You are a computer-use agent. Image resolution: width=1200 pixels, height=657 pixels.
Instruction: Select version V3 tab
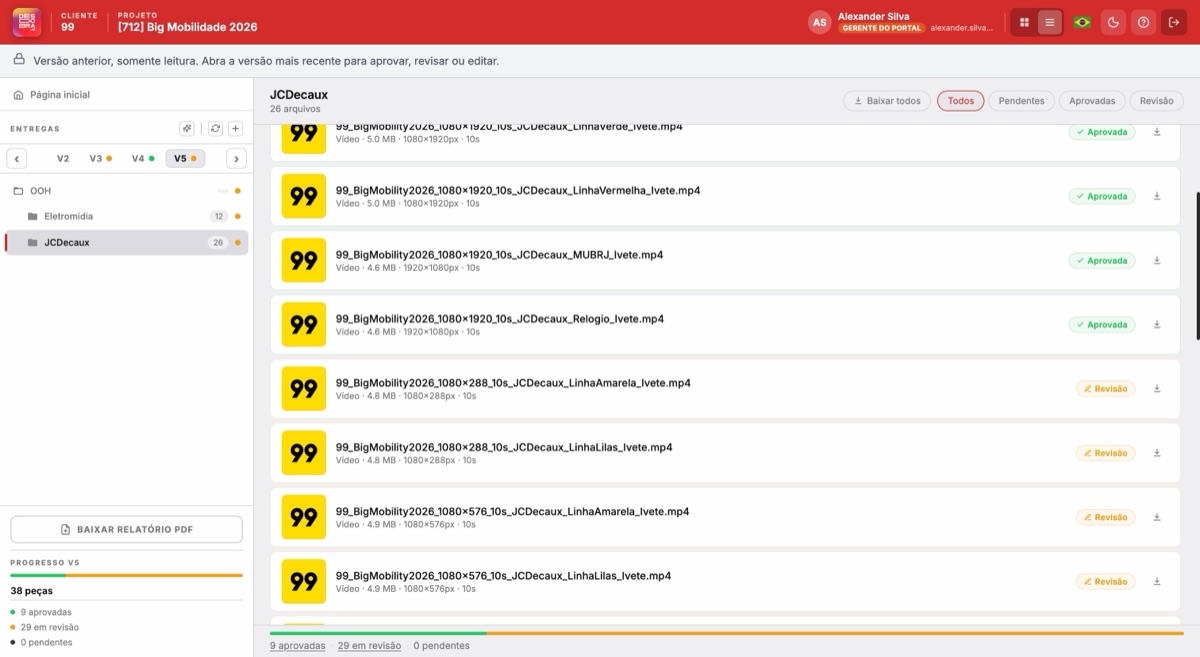99,158
